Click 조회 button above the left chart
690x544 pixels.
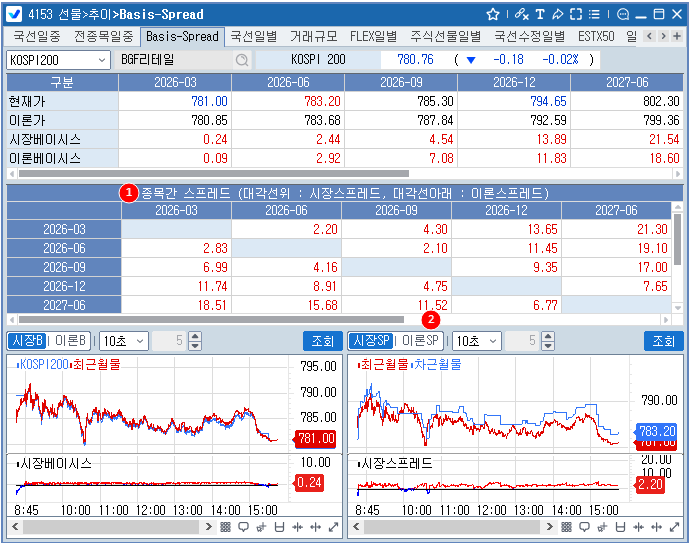(322, 341)
